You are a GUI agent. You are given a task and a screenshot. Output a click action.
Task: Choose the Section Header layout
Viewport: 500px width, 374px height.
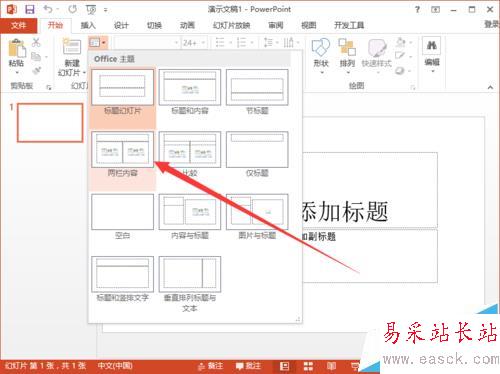(257, 93)
